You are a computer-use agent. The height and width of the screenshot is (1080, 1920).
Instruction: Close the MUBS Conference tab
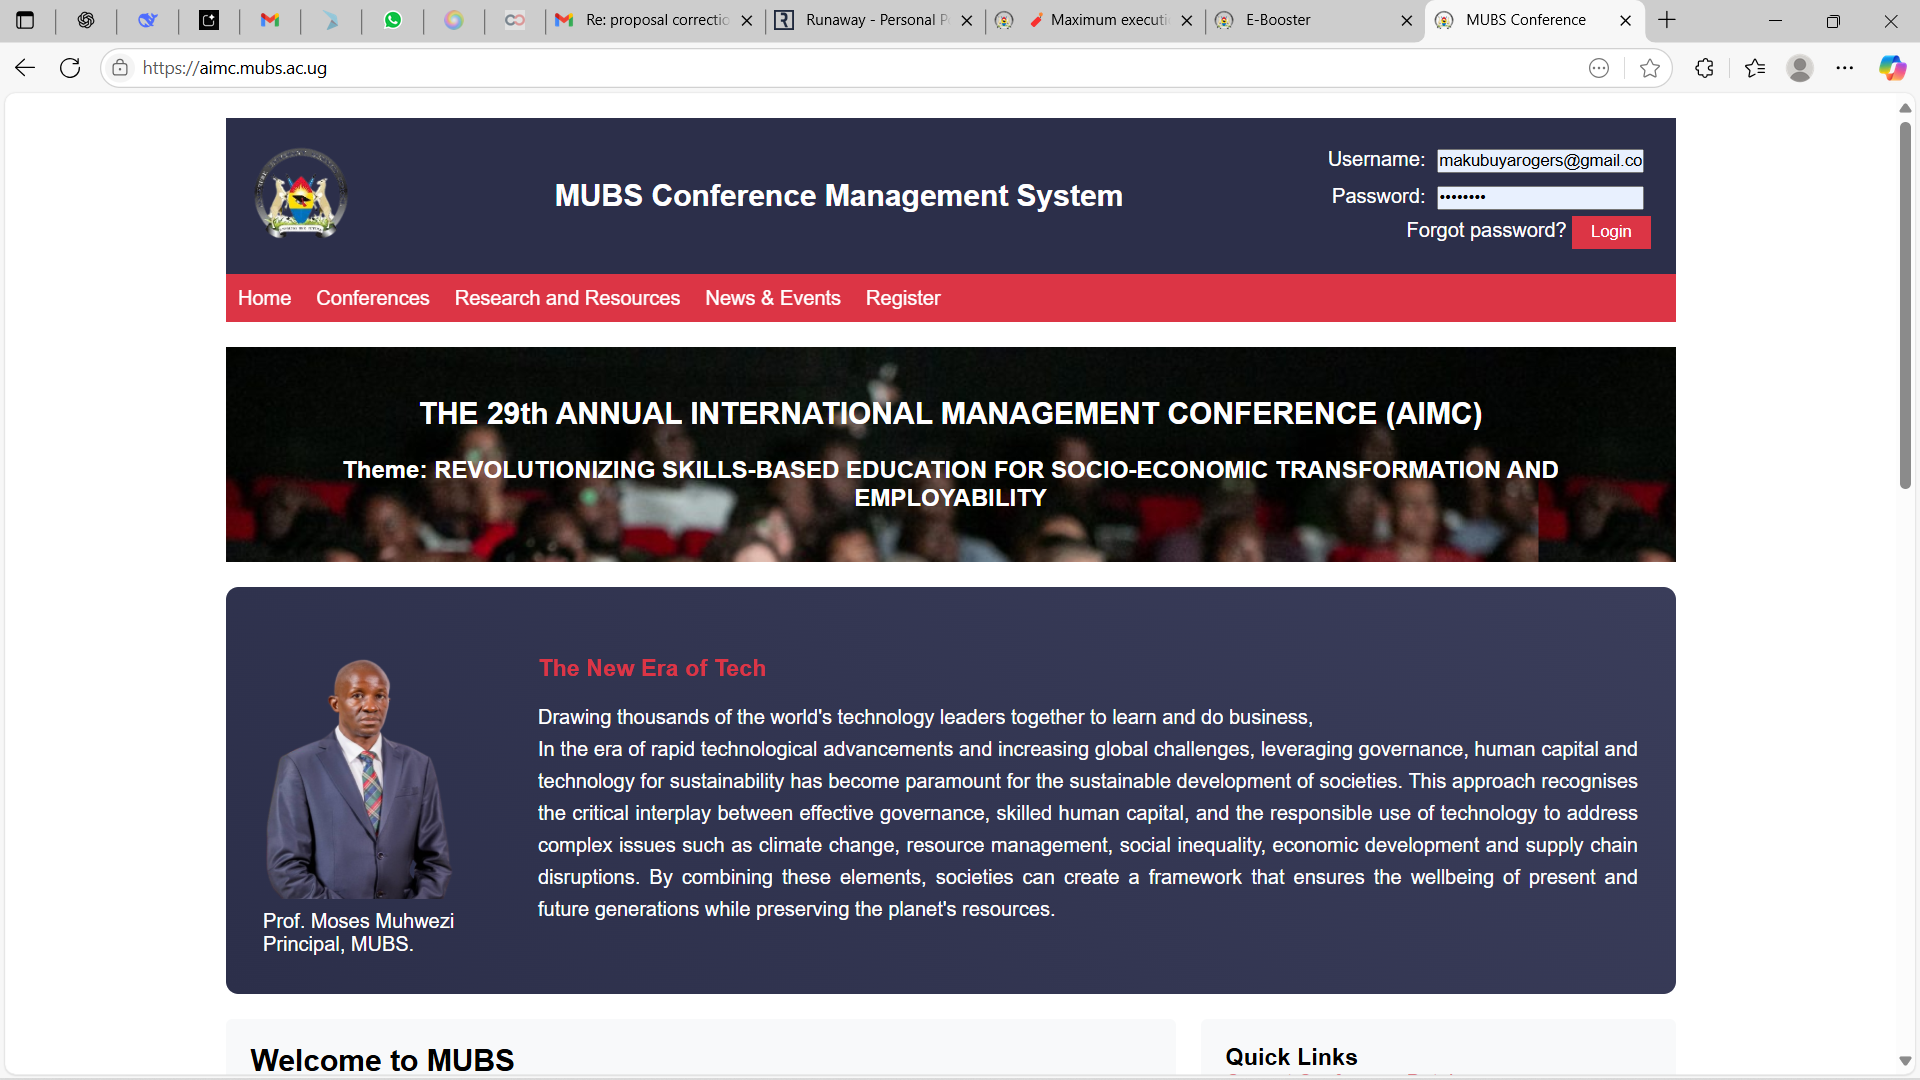point(1626,20)
